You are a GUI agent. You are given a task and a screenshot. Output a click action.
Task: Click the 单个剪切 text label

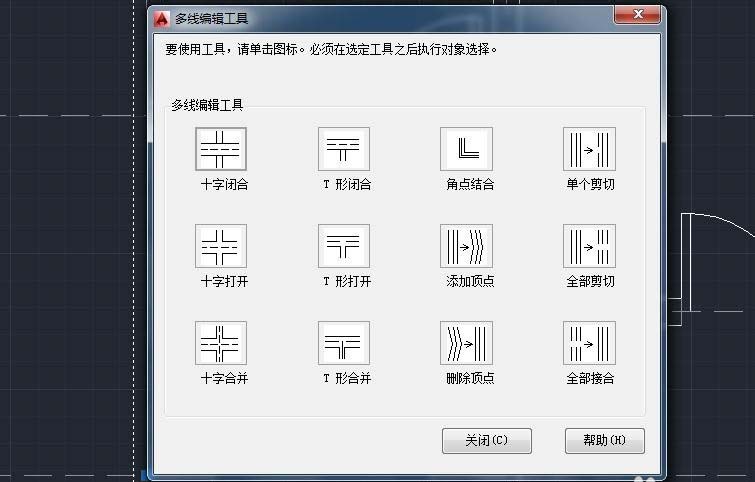[x=590, y=184]
